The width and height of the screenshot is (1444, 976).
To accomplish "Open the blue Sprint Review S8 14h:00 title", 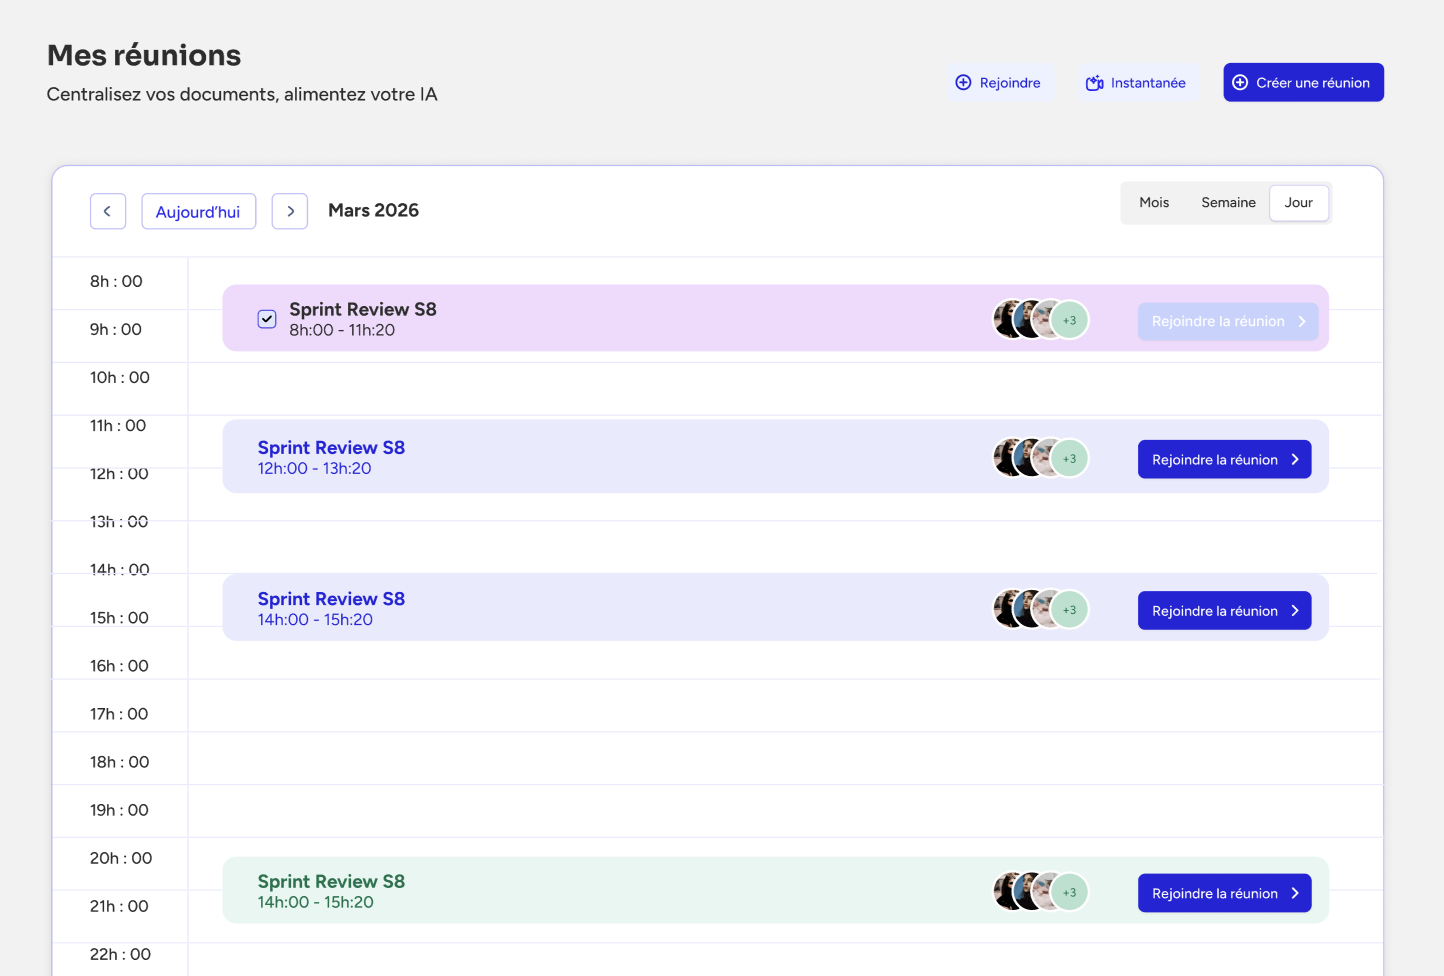I will point(331,598).
